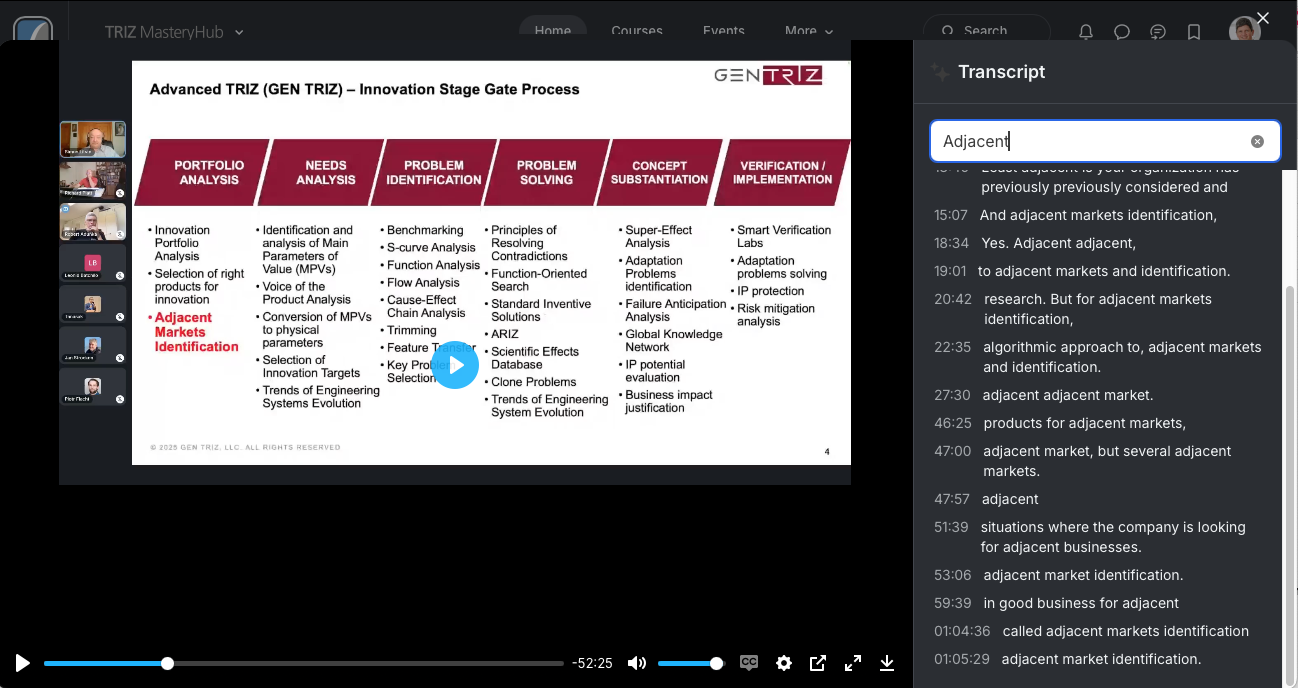Jump to transcript line at 46:25
The height and width of the screenshot is (688, 1298).
[x=1098, y=423]
